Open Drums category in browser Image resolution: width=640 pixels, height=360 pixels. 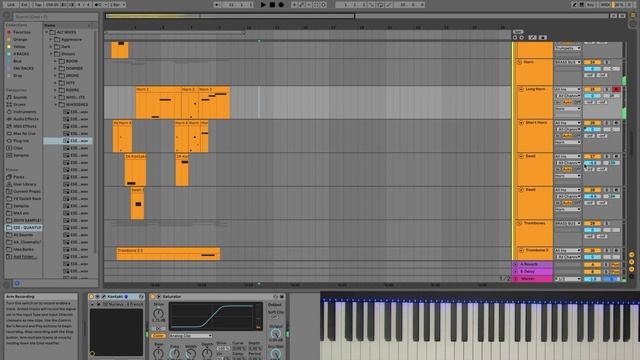click(x=19, y=104)
